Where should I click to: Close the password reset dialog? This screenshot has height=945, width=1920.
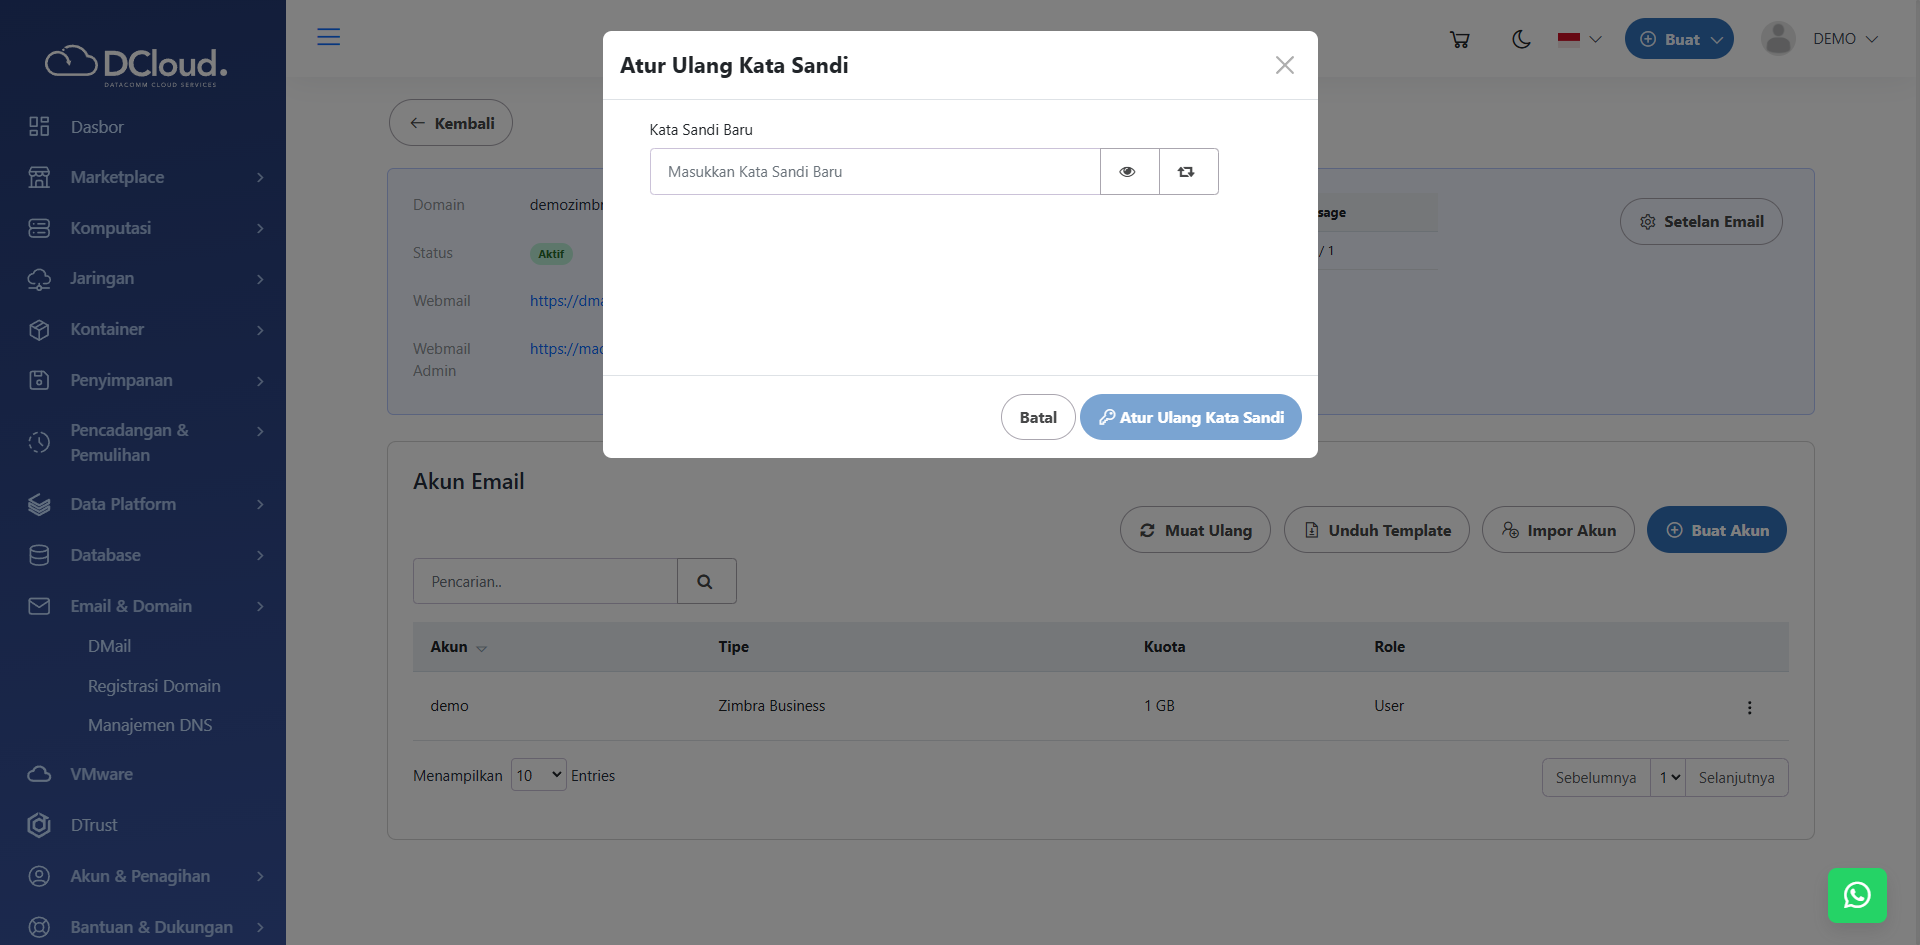click(1284, 65)
